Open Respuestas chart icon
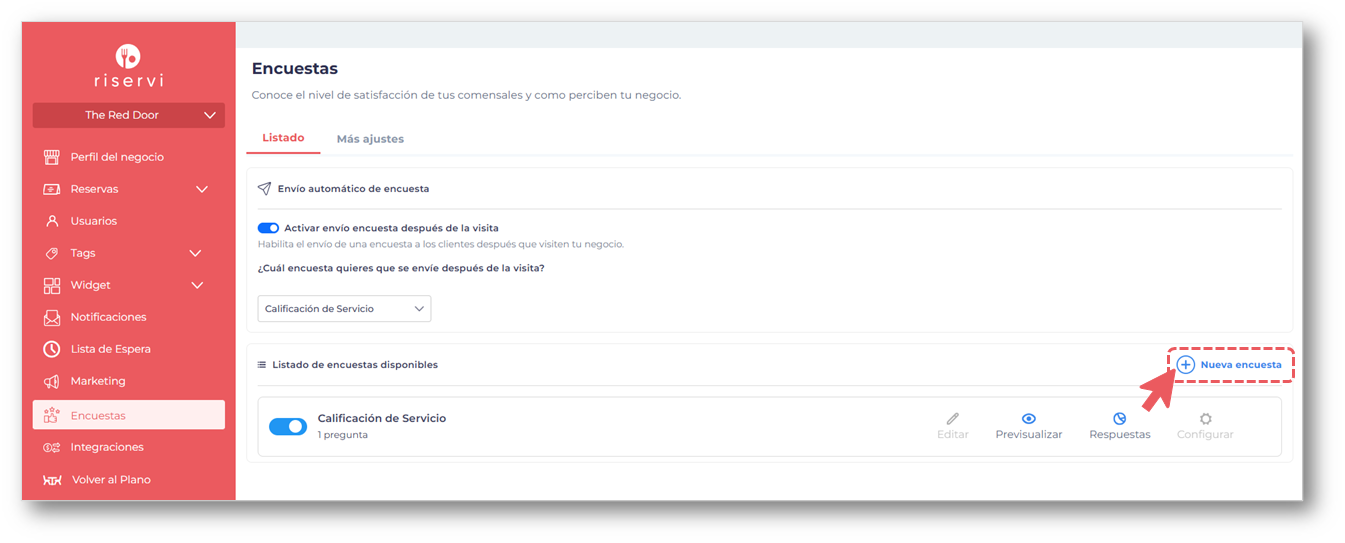Viewport: 1345px width, 543px height. tap(1119, 419)
